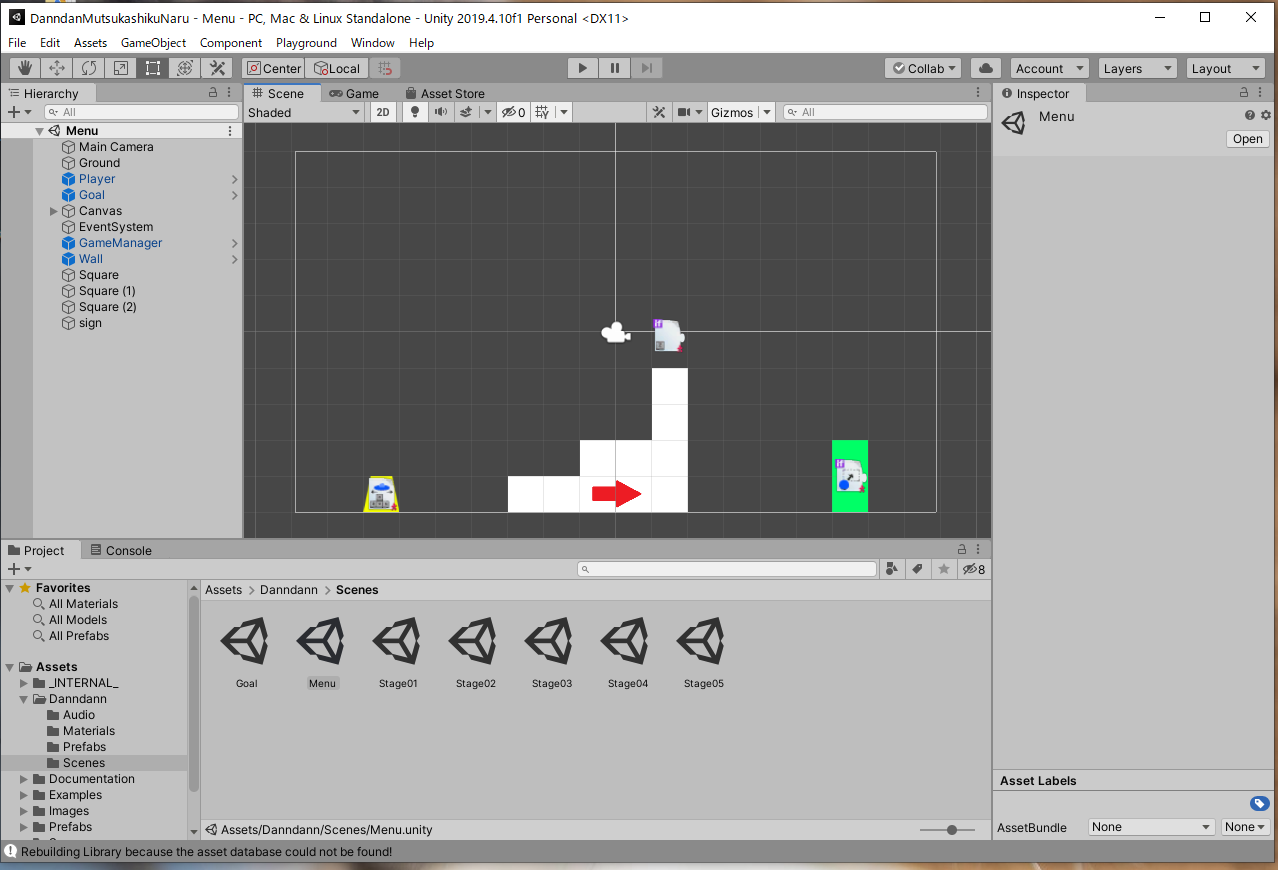This screenshot has height=870, width=1278.
Task: Open scene camera settings icon
Action: tap(685, 112)
